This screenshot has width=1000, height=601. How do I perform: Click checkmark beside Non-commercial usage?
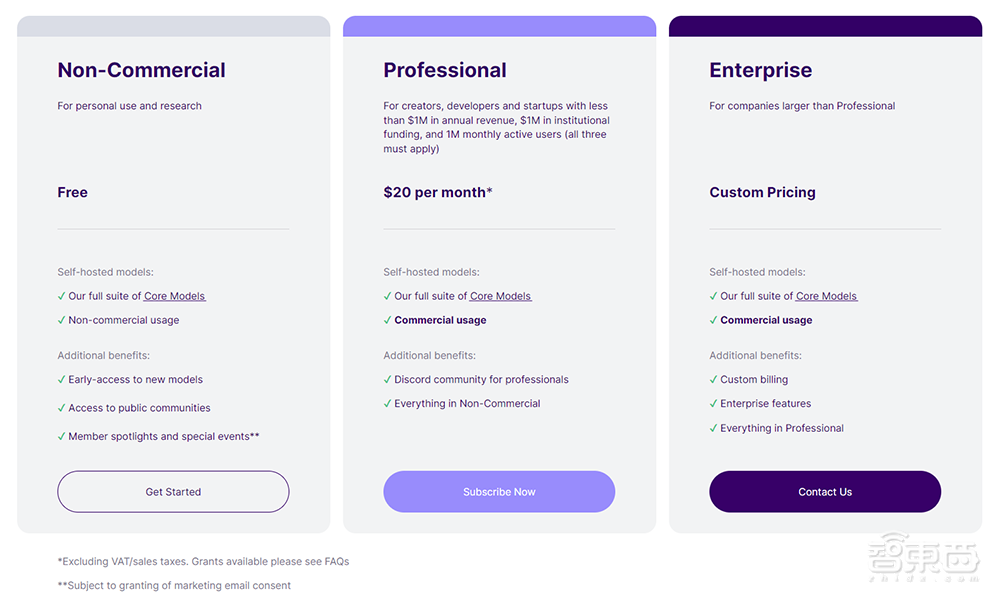(62, 320)
